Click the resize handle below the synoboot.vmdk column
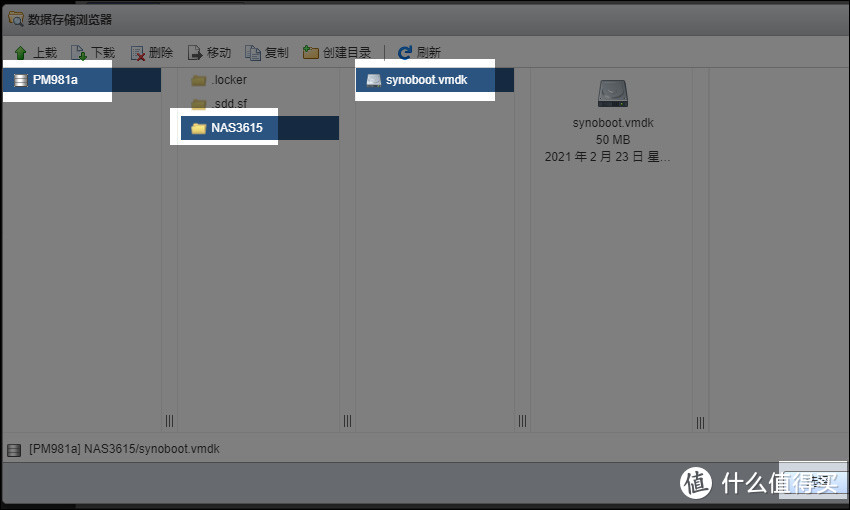 coord(522,421)
